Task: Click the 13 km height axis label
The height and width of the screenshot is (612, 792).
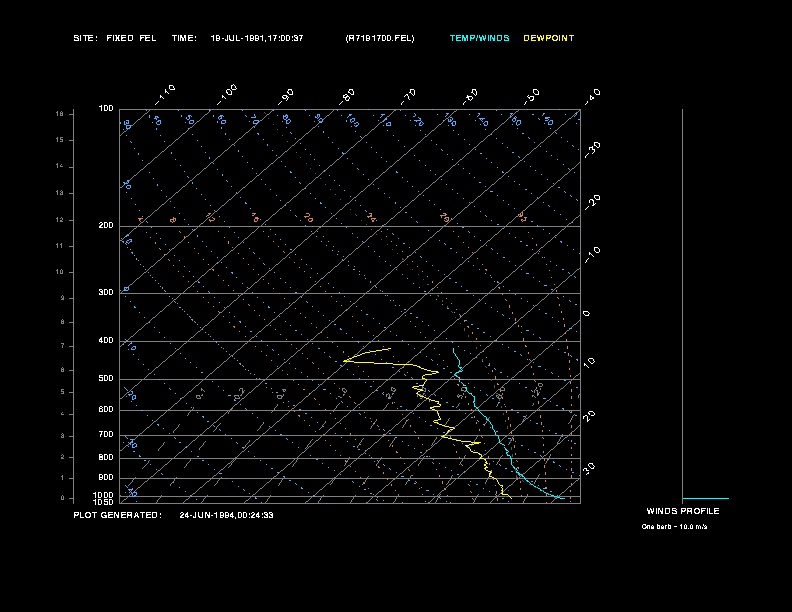Action: tap(60, 193)
